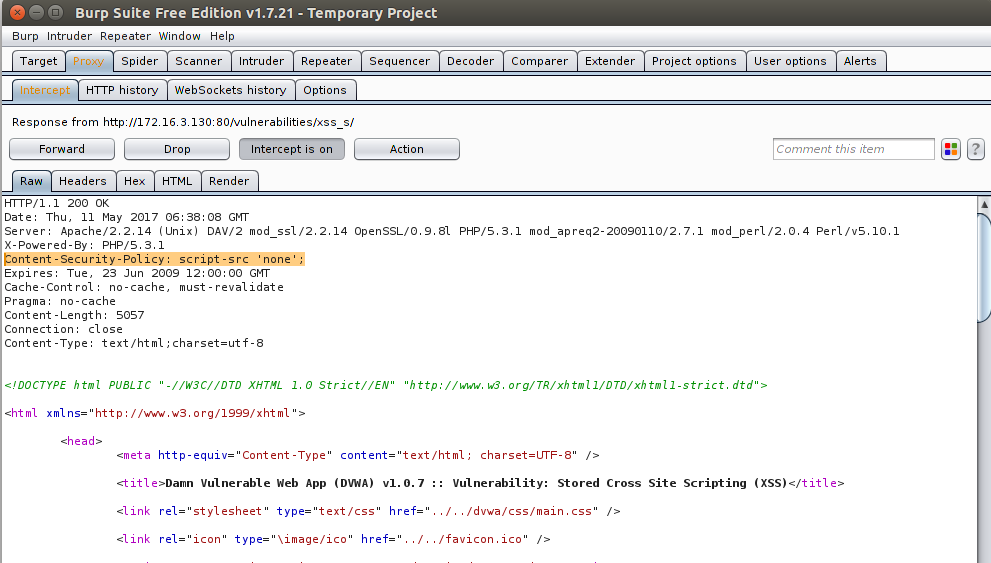Click the Server: Apache header line
Image resolution: width=991 pixels, height=563 pixels.
[451, 231]
